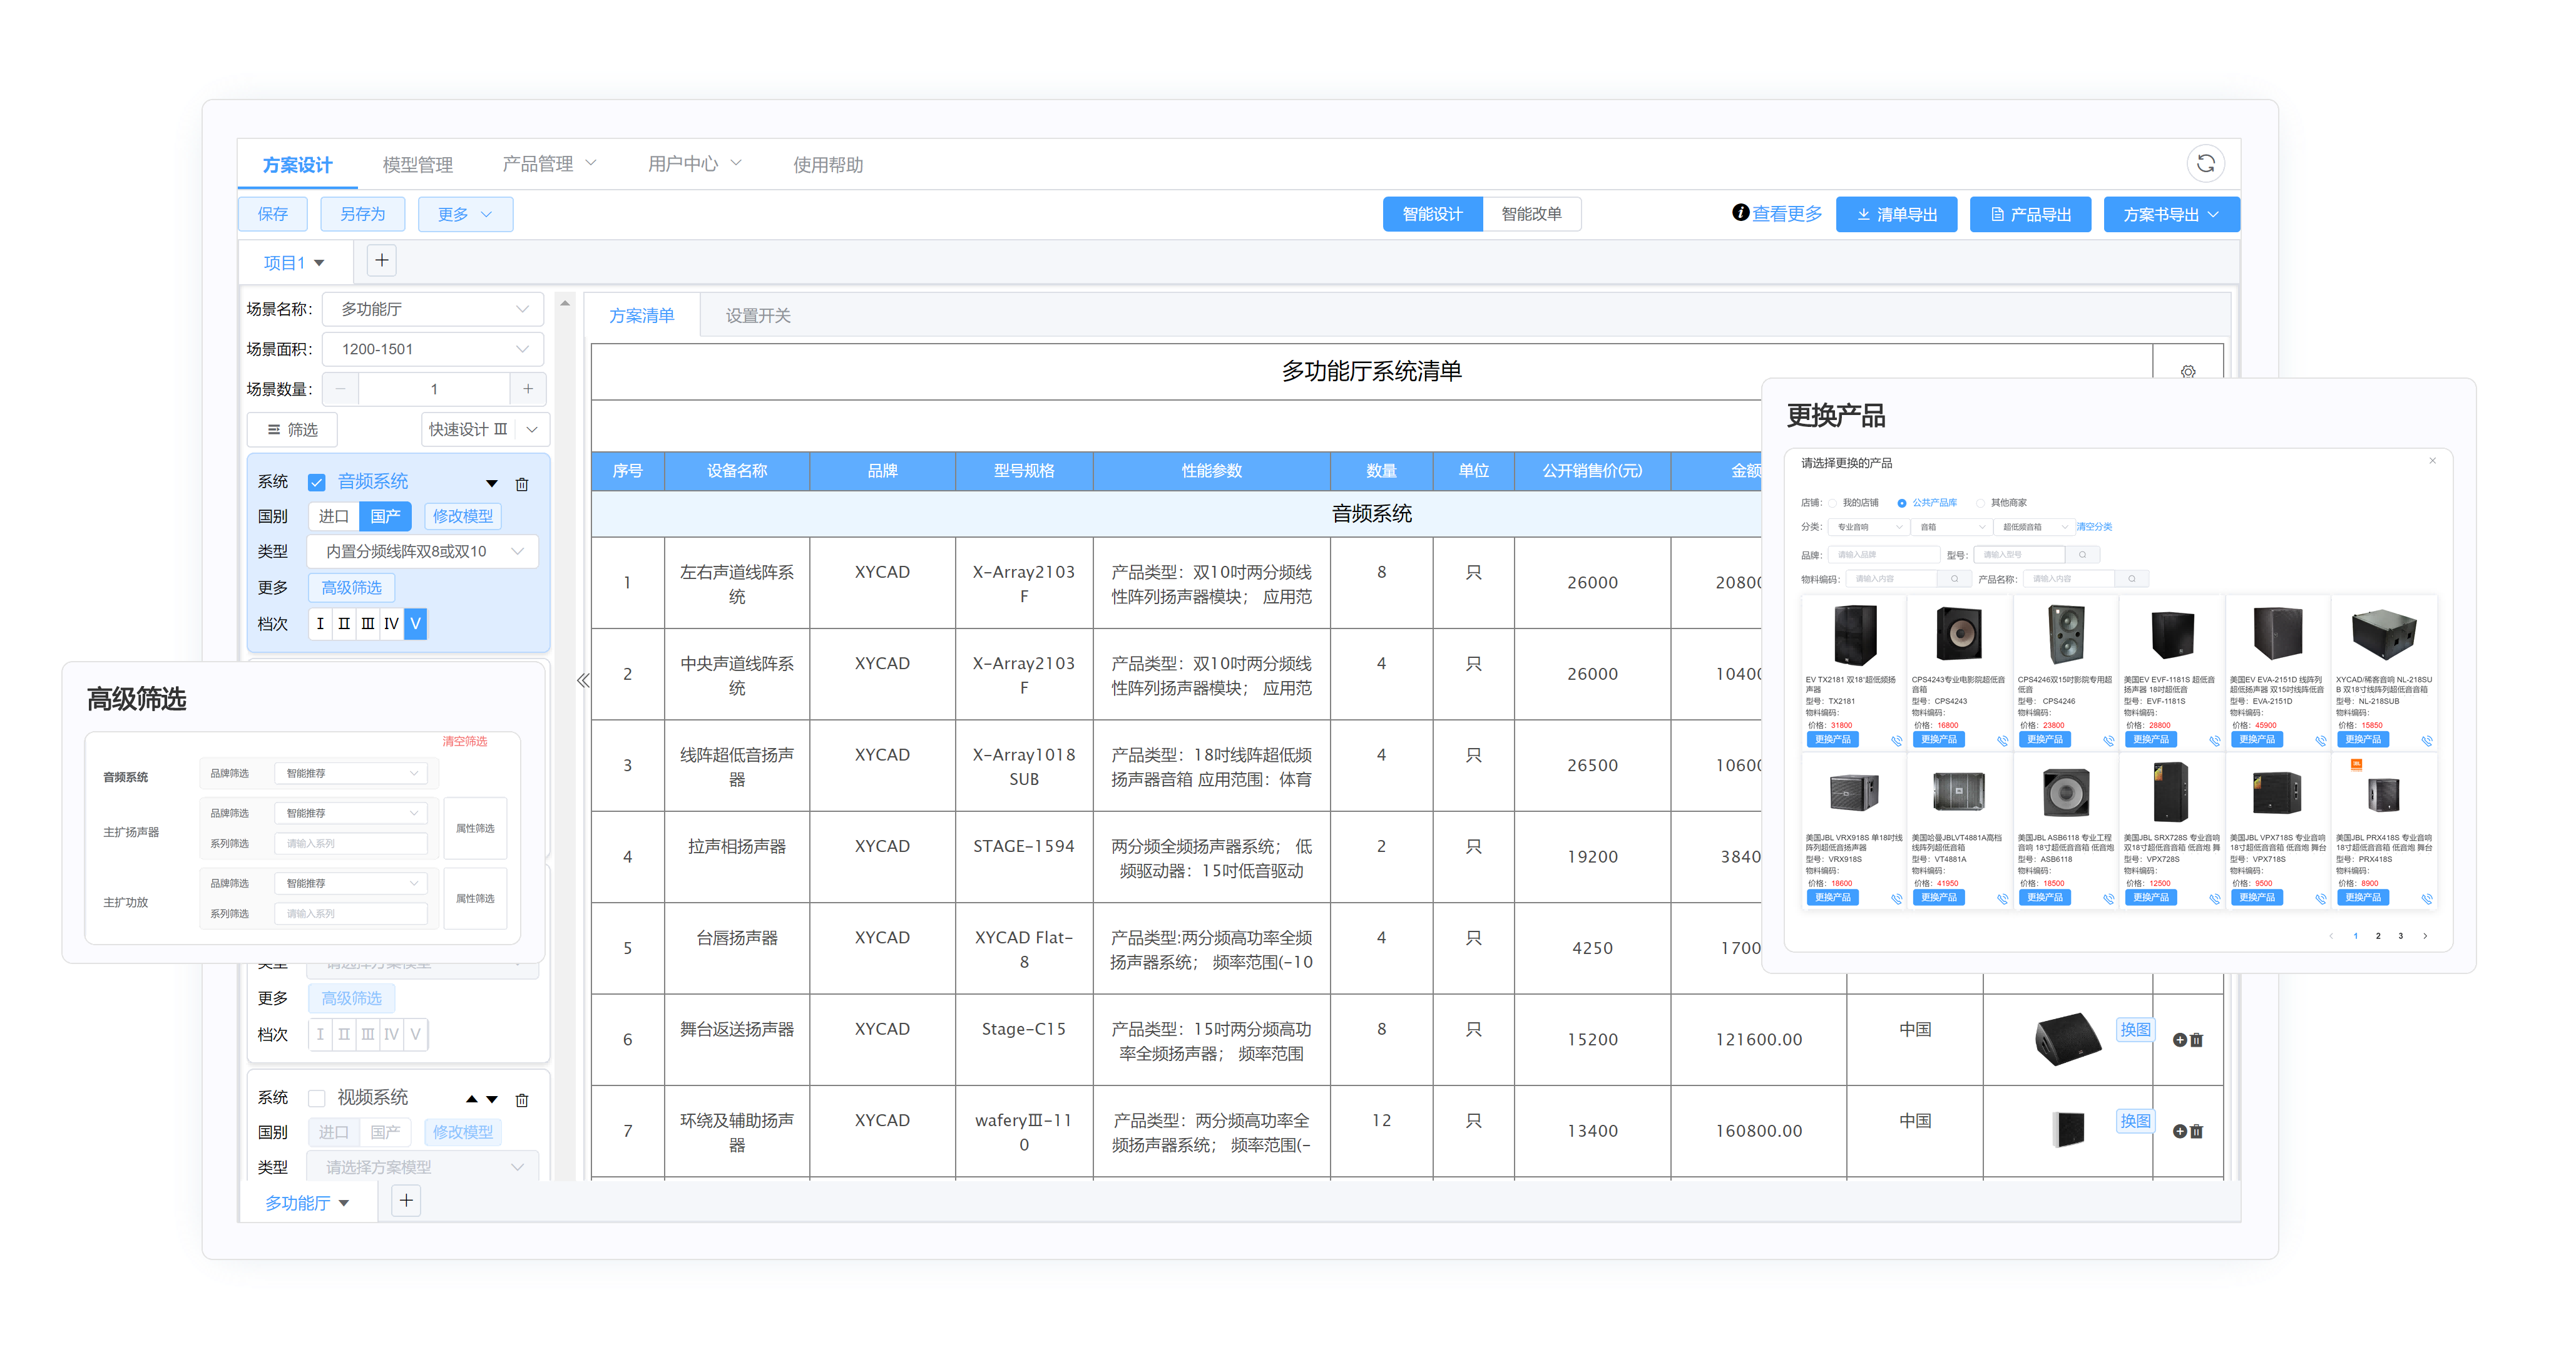The width and height of the screenshot is (2576, 1359).
Task: Click the info icon beside 查看更多
Action: 1740,213
